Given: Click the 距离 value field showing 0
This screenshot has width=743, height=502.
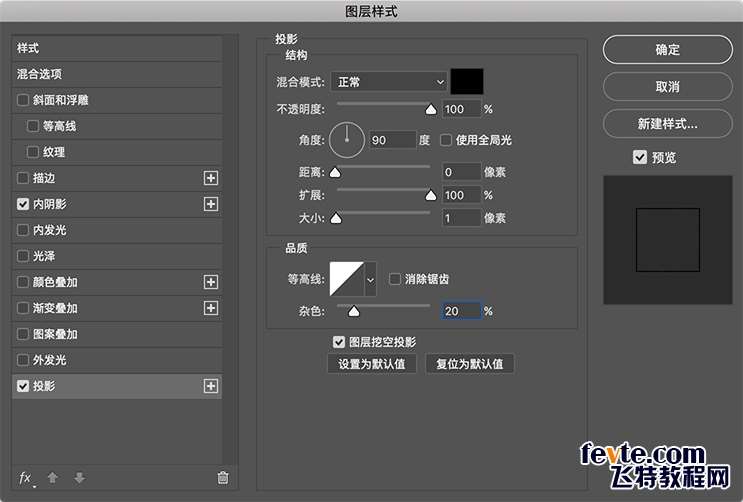Looking at the screenshot, I should point(461,172).
